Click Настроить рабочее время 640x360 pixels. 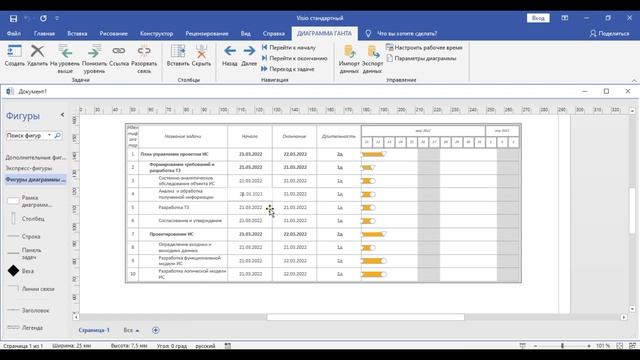[424, 47]
